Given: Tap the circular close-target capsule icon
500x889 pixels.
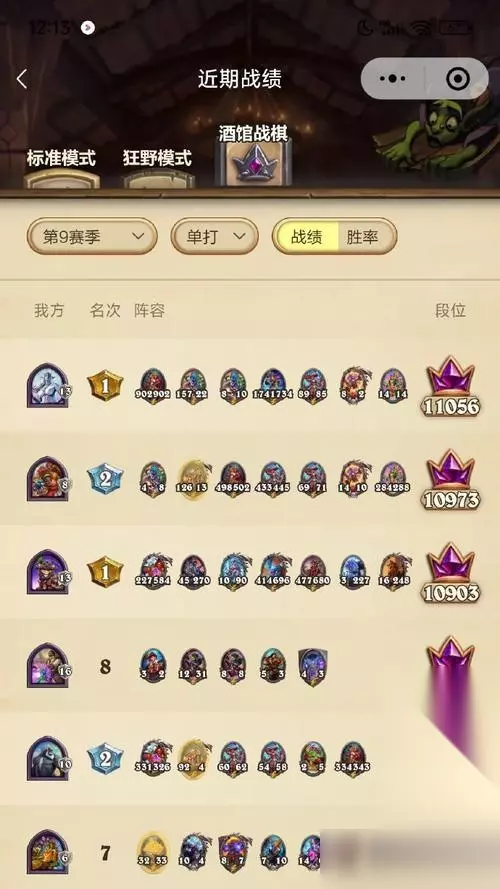Looking at the screenshot, I should [x=458, y=79].
